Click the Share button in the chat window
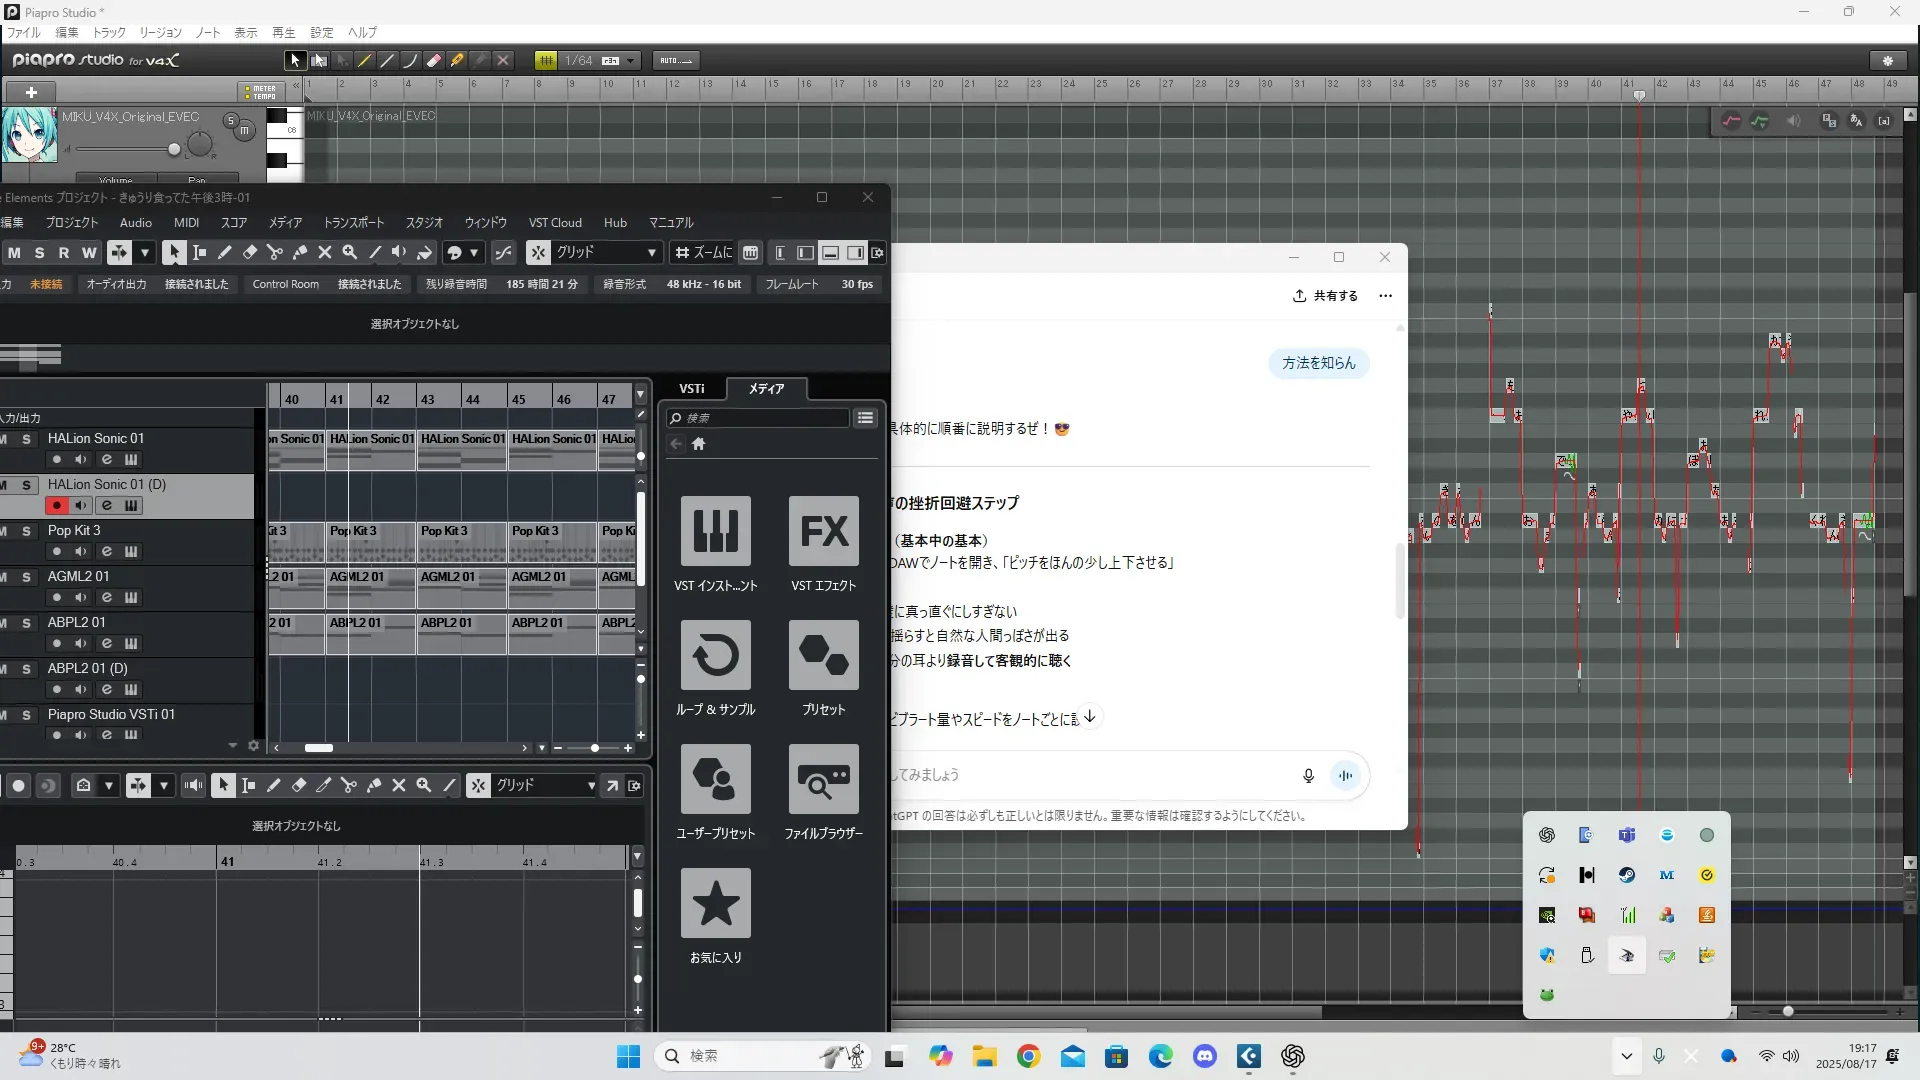The width and height of the screenshot is (1920, 1080). point(1325,296)
